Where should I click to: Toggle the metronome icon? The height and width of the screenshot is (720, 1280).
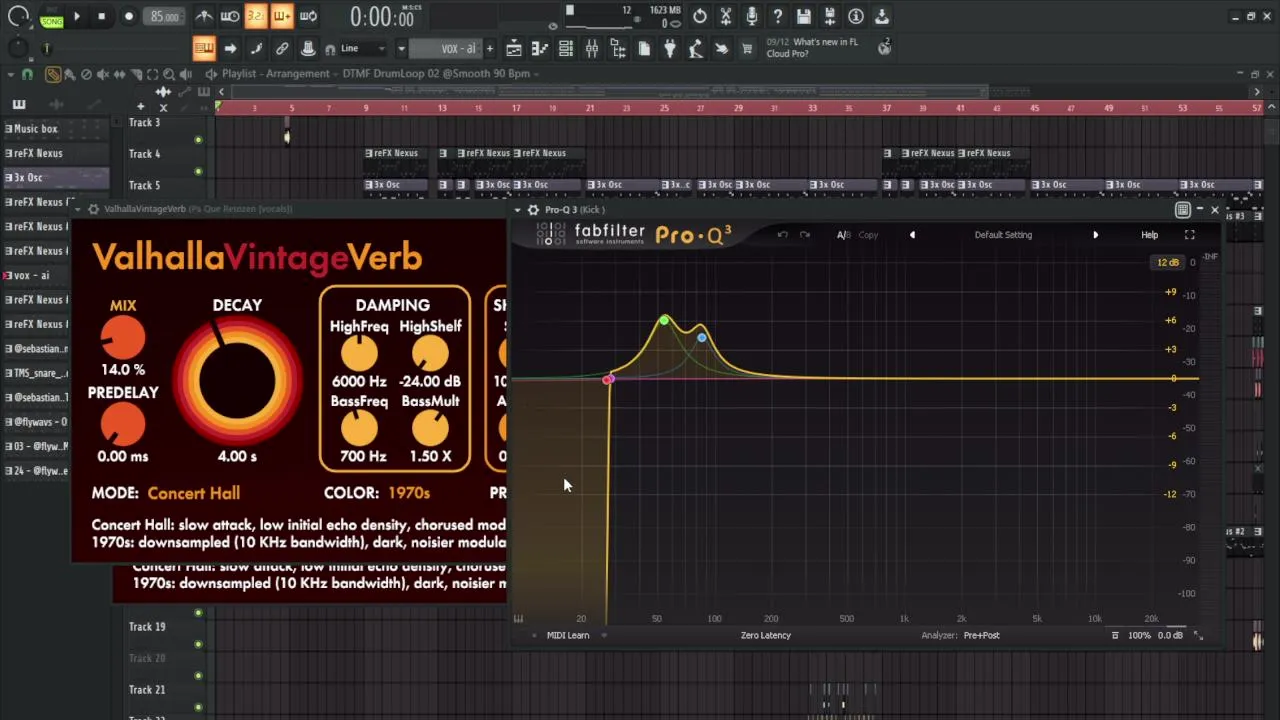pos(204,16)
